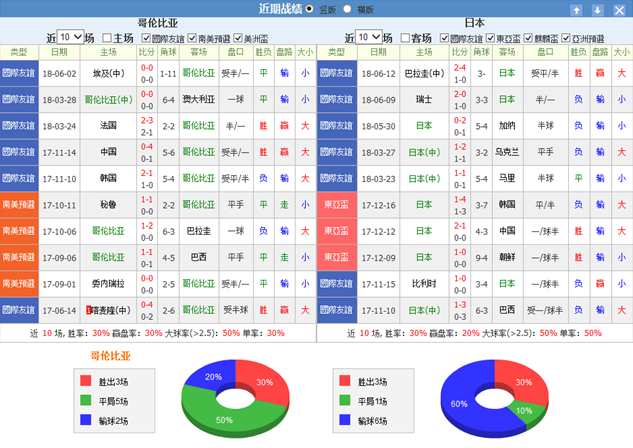This screenshot has width=633, height=448.
Task: Open team 埃及(中) in 18-06-02 row
Action: tap(108, 73)
